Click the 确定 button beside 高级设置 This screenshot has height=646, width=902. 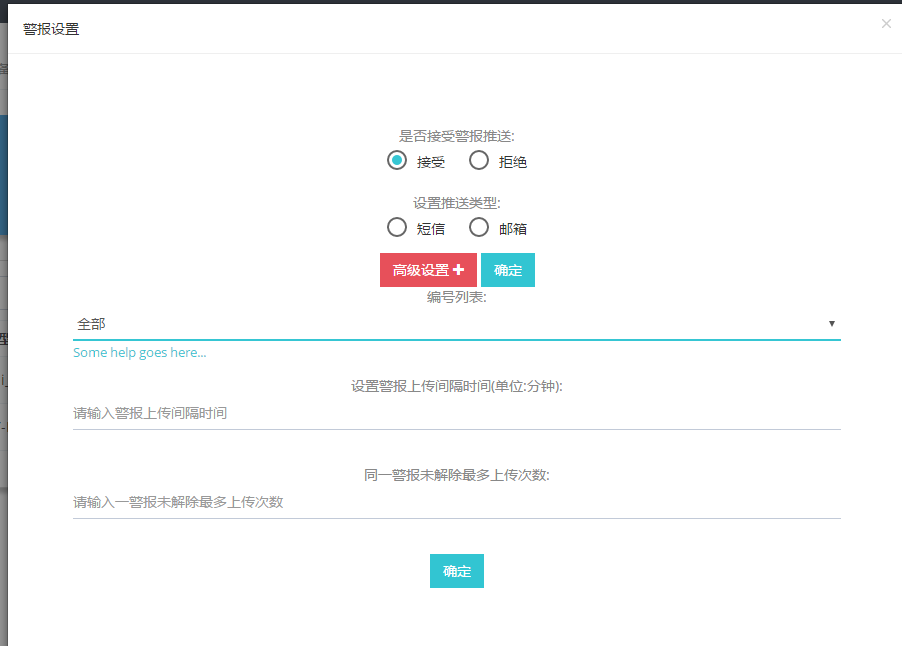click(507, 270)
